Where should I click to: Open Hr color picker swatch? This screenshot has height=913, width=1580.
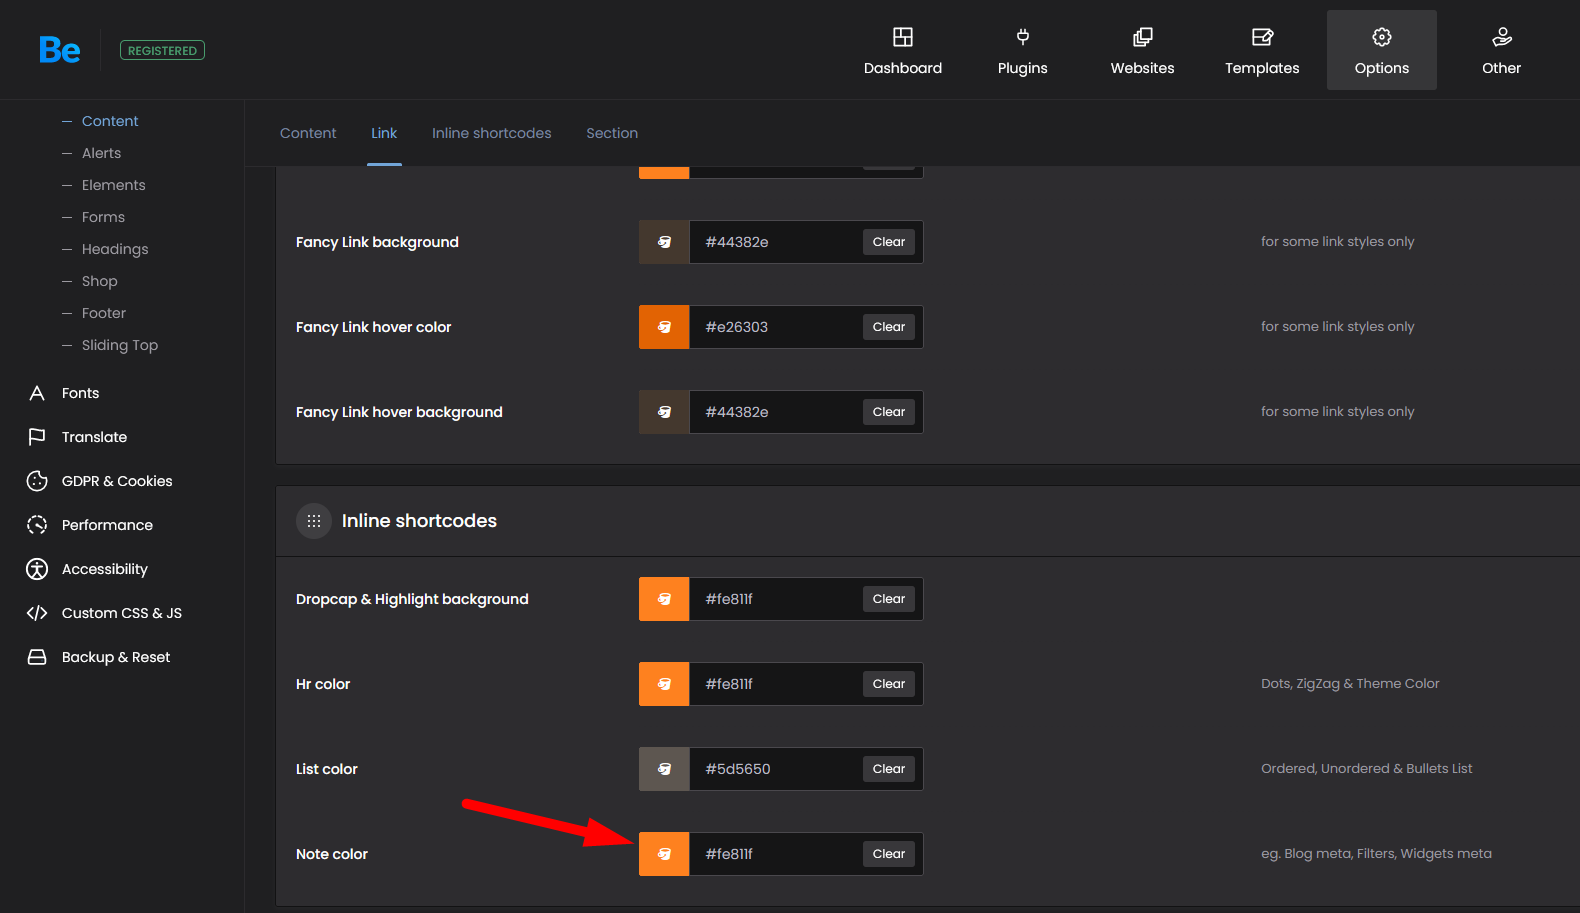click(x=664, y=684)
